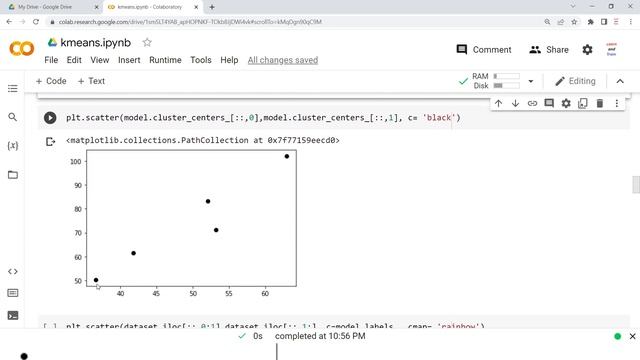Open browser extensions puzzle icon

[x=590, y=22]
